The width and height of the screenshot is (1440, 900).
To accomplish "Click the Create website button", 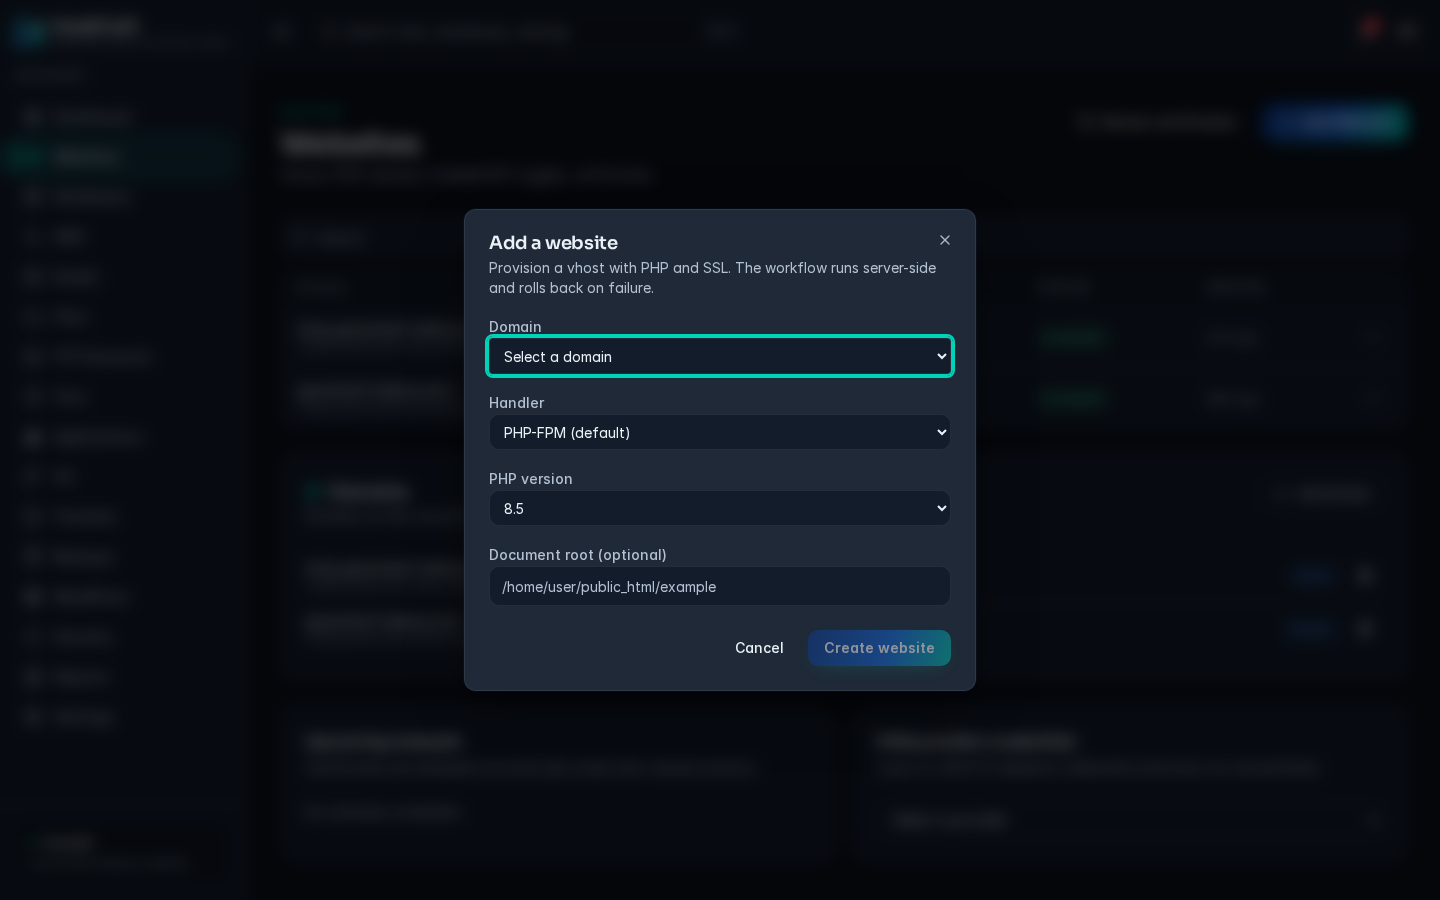I will click(879, 648).
